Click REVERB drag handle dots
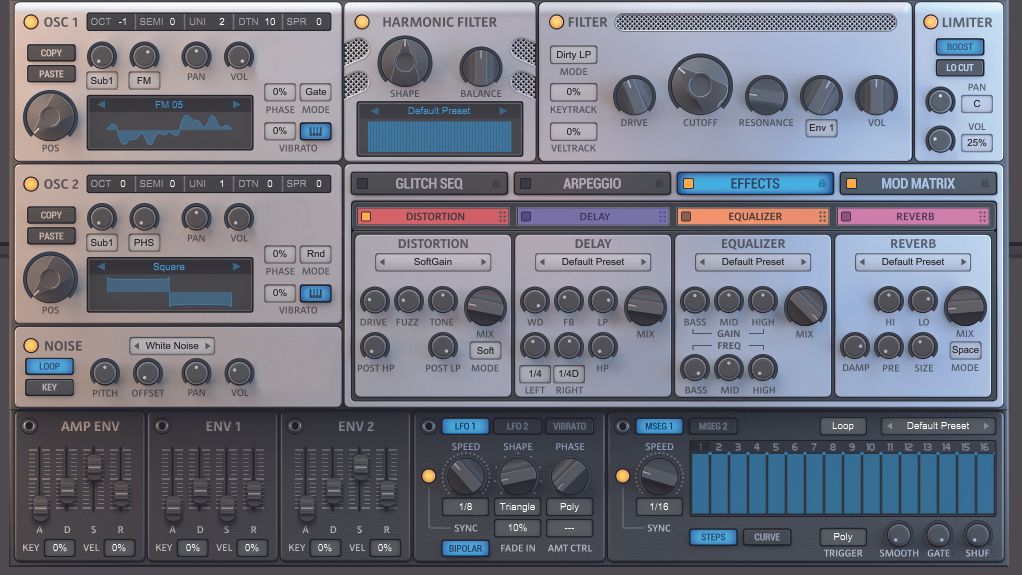Screen dimensions: 1022x575 [982, 216]
